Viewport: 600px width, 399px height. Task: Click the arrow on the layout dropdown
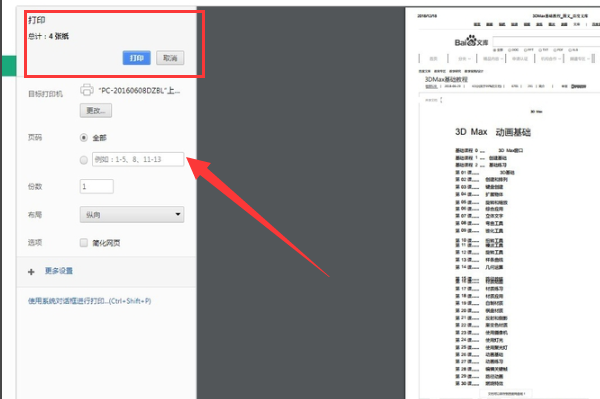178,214
